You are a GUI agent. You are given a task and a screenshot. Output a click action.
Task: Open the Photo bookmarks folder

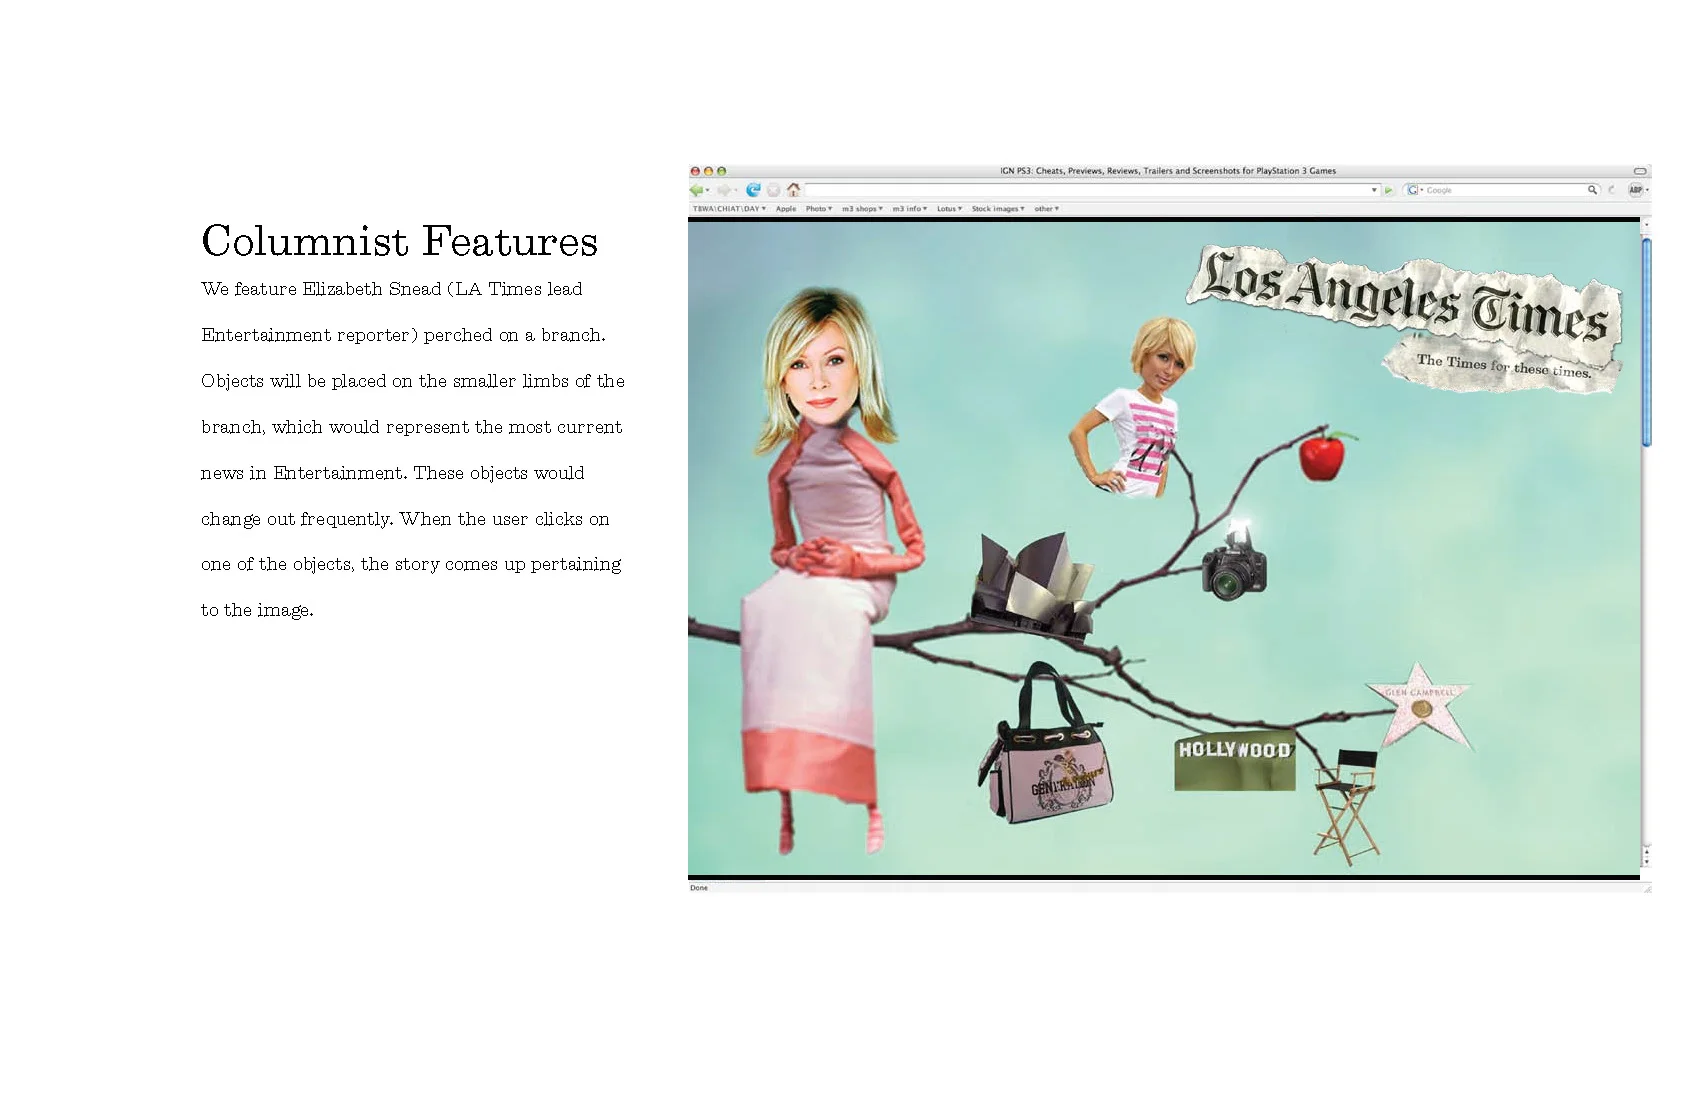coord(819,209)
